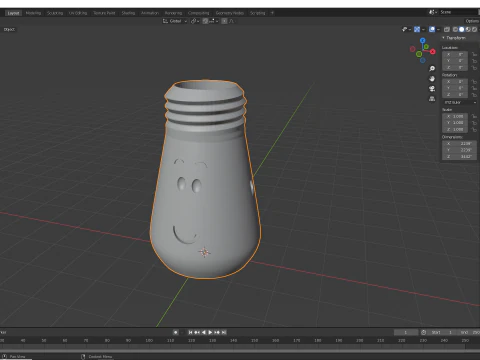
Task: Toggle X-ray view icon
Action: [x=447, y=29]
